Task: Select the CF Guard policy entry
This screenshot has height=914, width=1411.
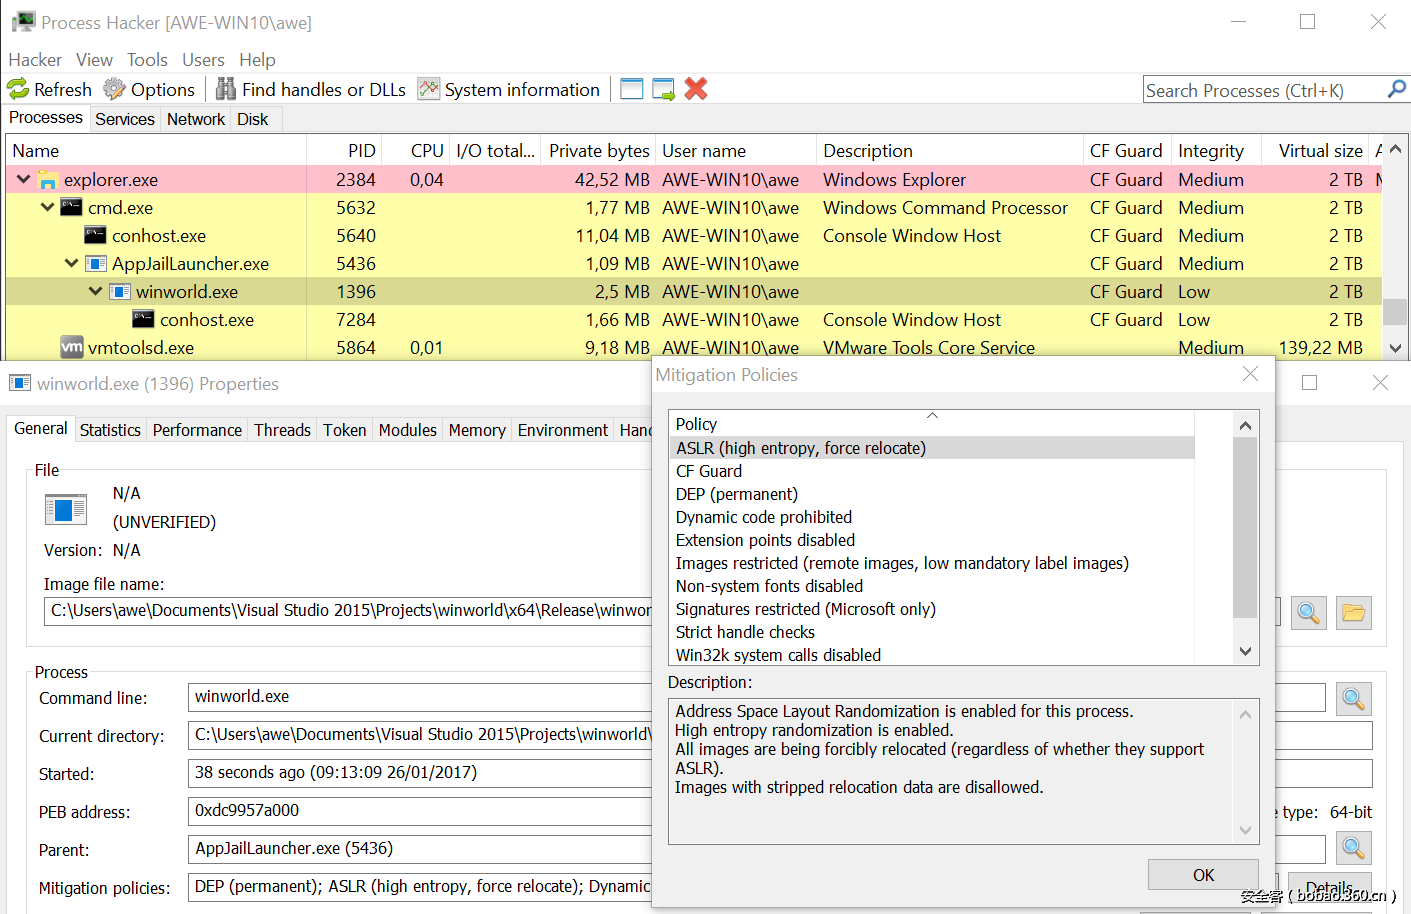Action: coord(709,471)
